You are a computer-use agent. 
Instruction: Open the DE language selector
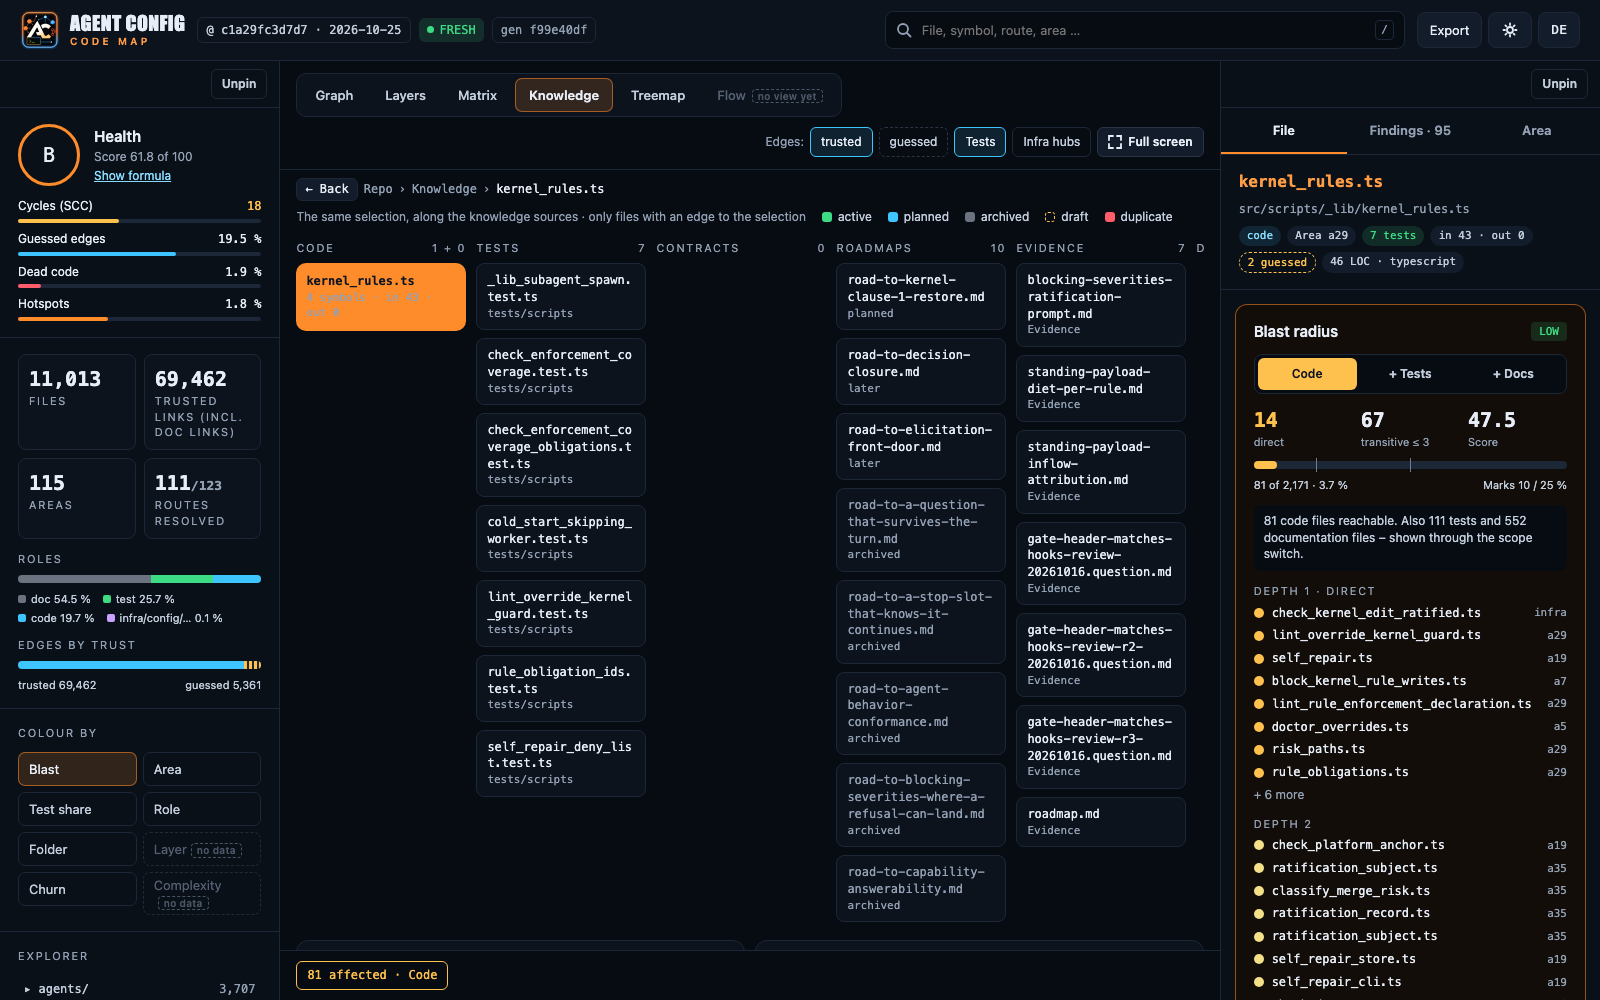[x=1559, y=30]
